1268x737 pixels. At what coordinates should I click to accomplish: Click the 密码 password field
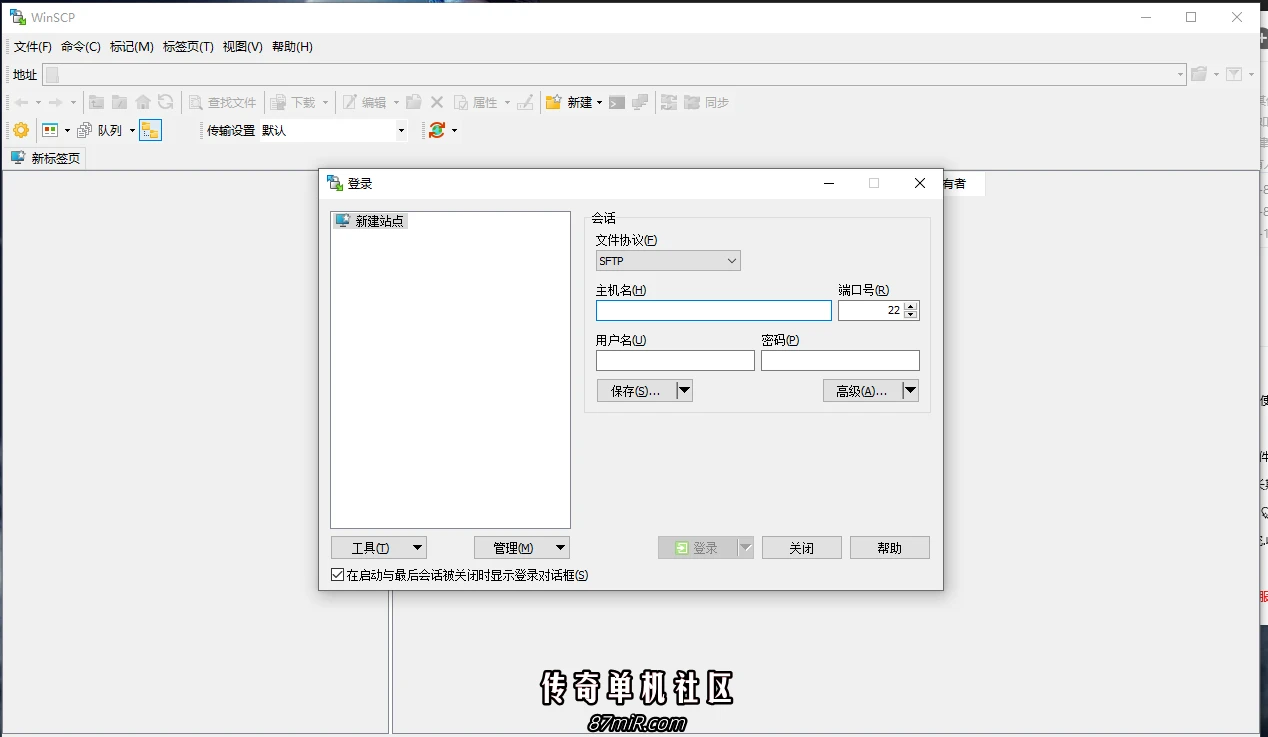[840, 361]
